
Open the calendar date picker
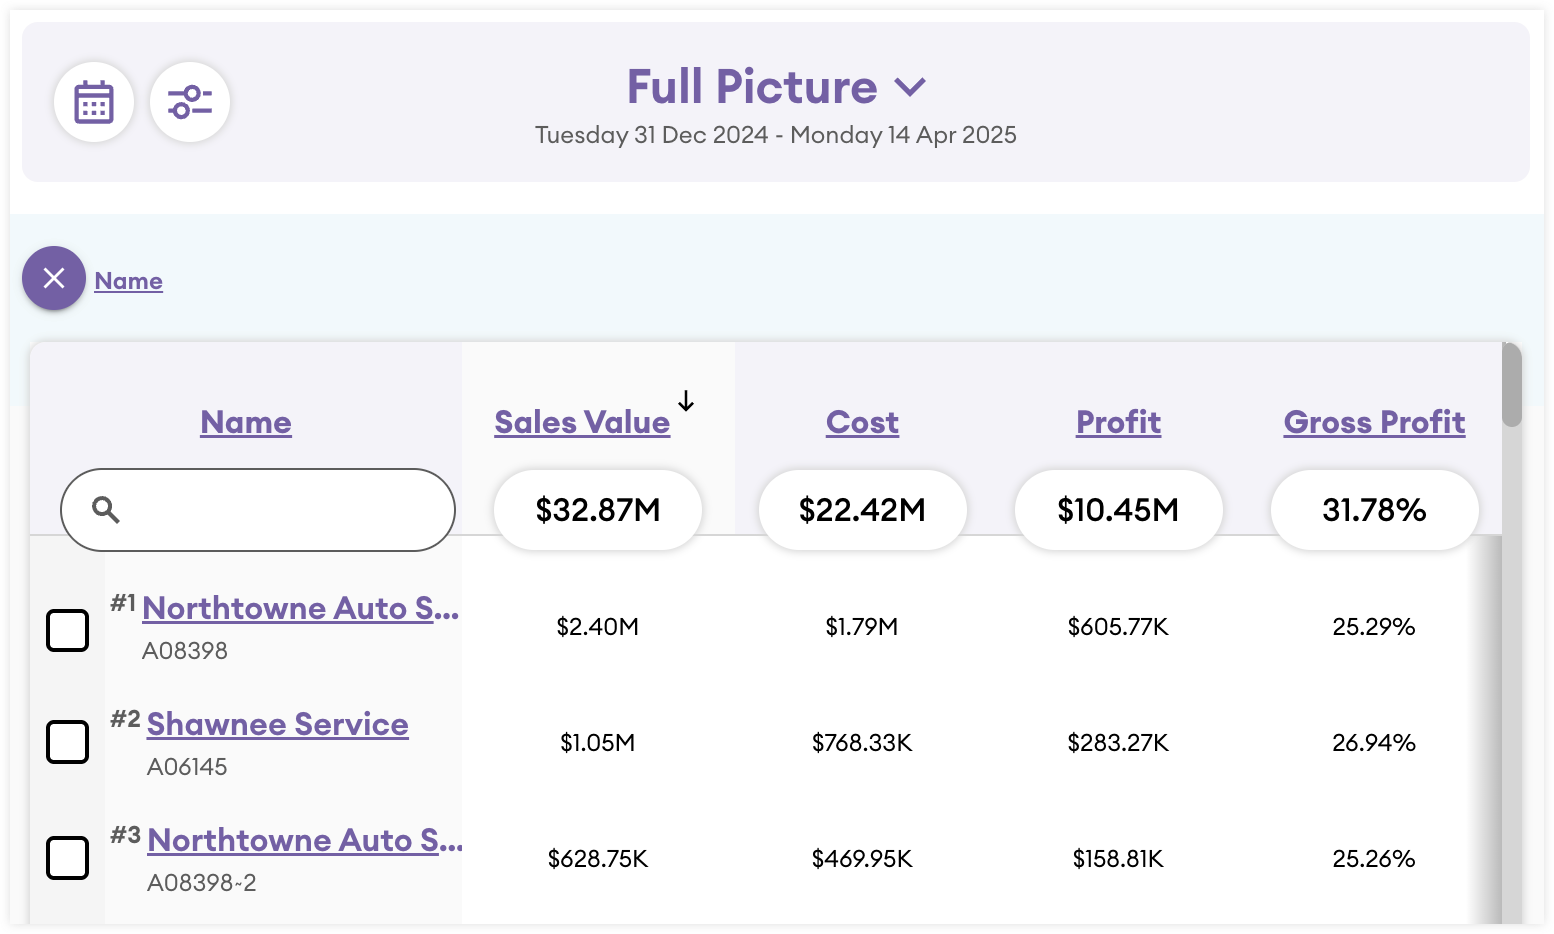click(x=94, y=102)
